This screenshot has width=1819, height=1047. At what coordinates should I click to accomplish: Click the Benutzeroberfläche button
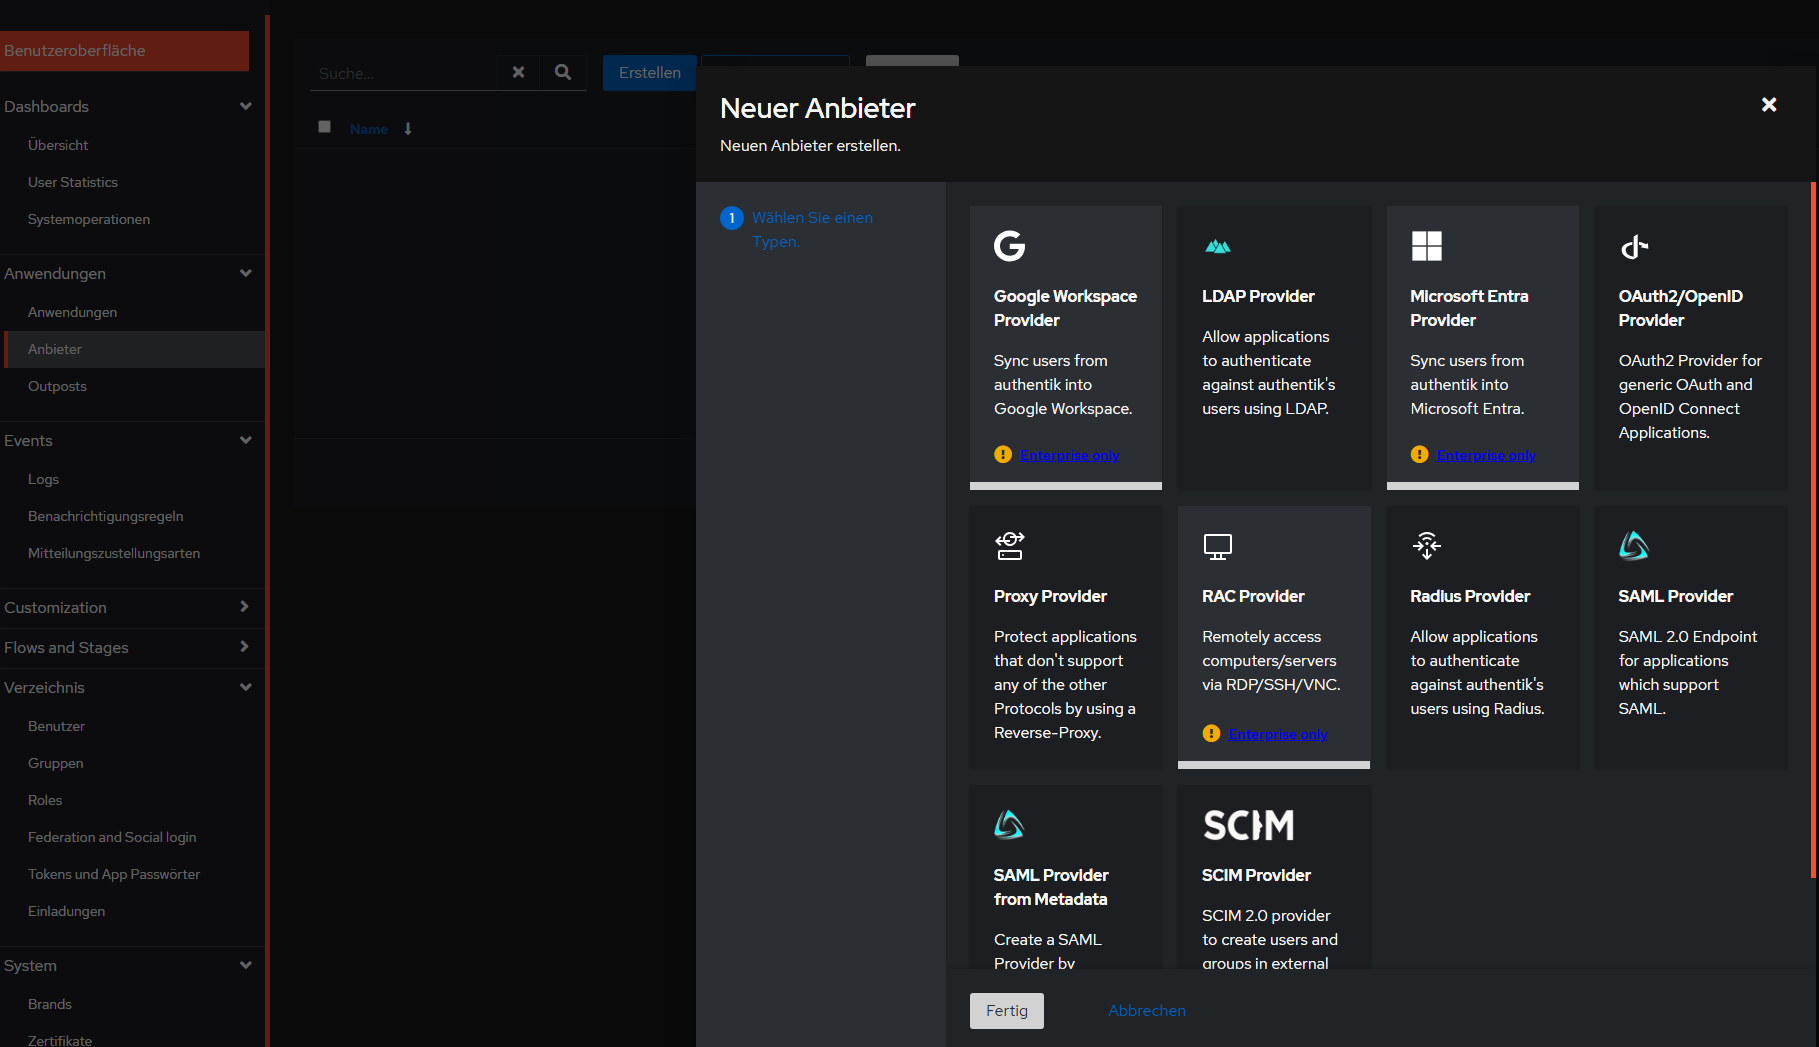[x=124, y=51]
